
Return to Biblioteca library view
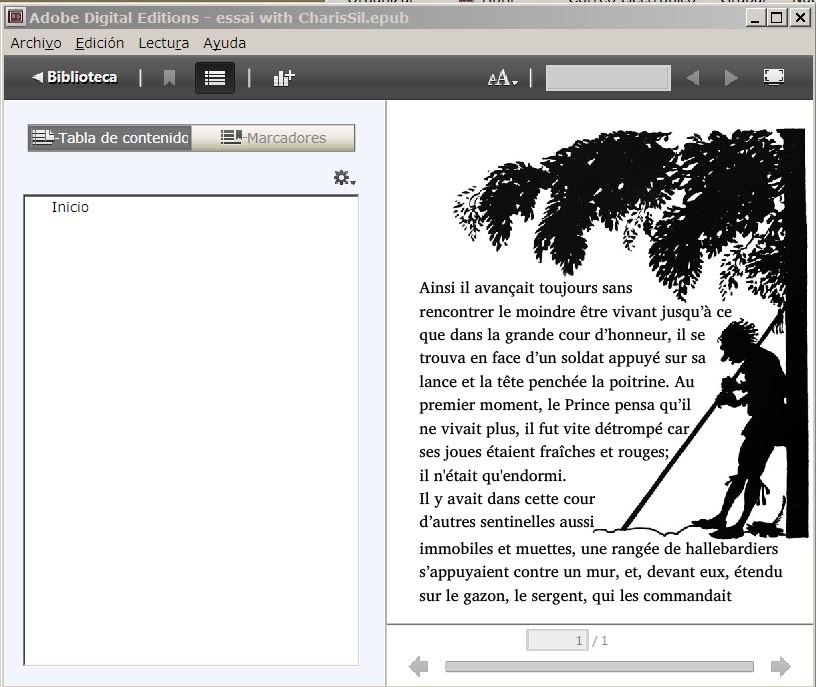point(74,77)
